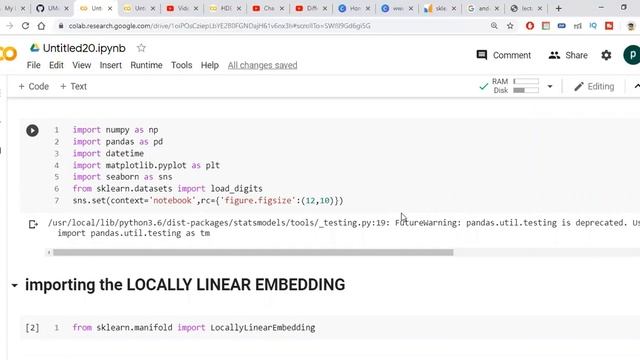Add a new Code cell
Screen dimensions: 640x360
pos(33,87)
